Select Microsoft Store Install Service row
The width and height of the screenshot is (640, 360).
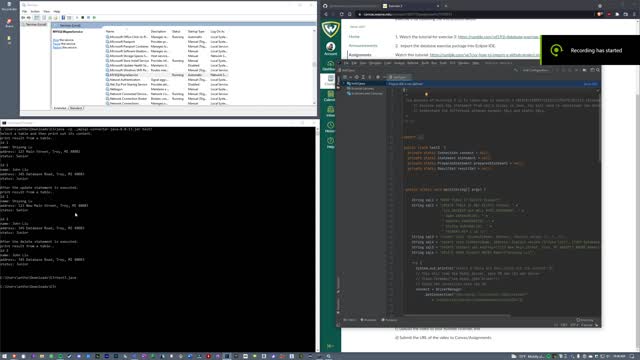128,60
